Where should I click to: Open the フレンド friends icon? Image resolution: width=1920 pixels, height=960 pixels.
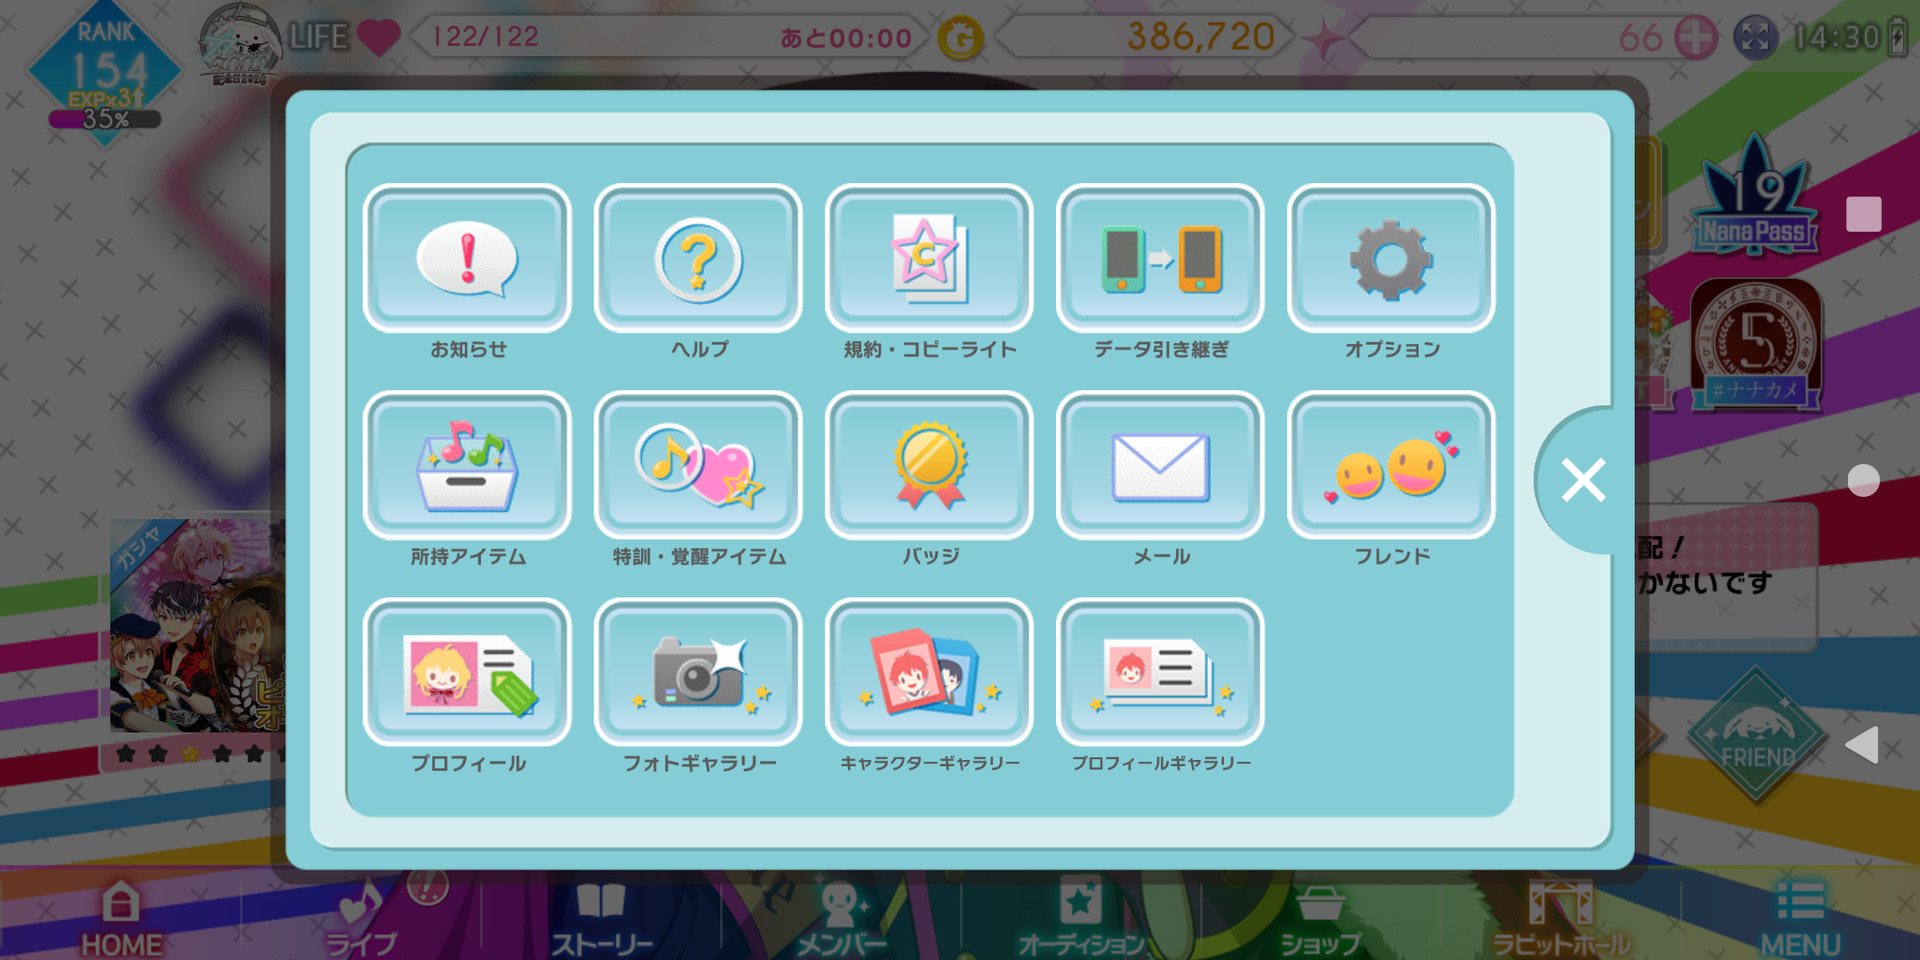(1391, 465)
